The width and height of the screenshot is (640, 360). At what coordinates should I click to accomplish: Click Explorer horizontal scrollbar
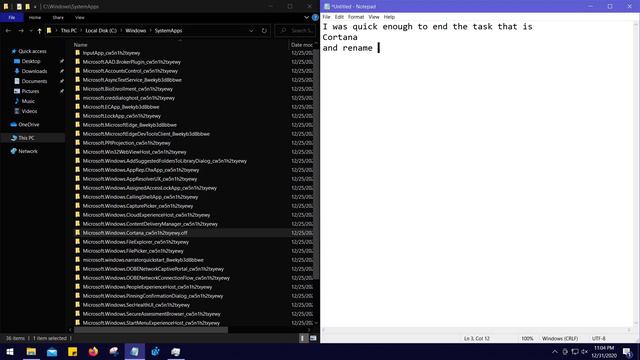click(151, 330)
